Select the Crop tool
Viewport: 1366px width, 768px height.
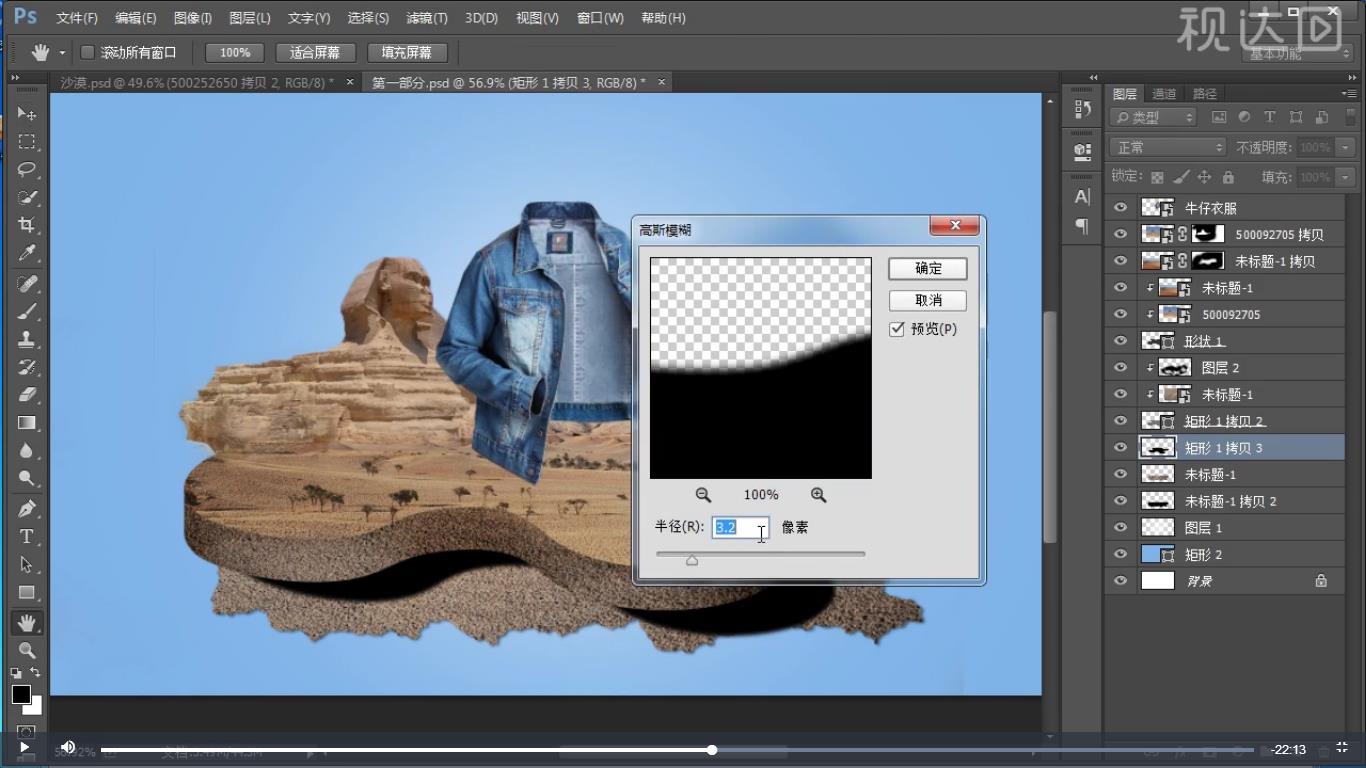26,225
